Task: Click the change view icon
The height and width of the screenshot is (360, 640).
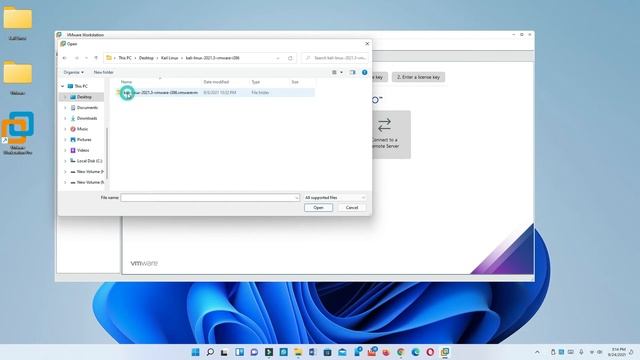Action: click(x=334, y=72)
